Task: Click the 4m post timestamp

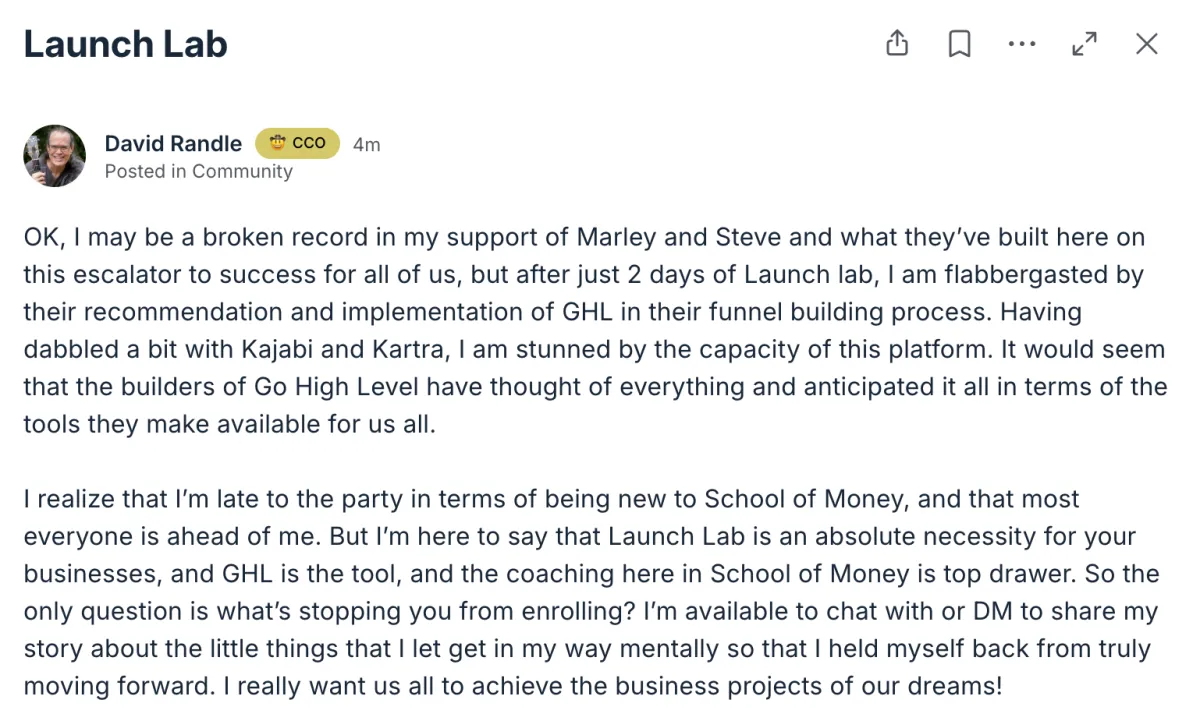Action: tap(367, 144)
